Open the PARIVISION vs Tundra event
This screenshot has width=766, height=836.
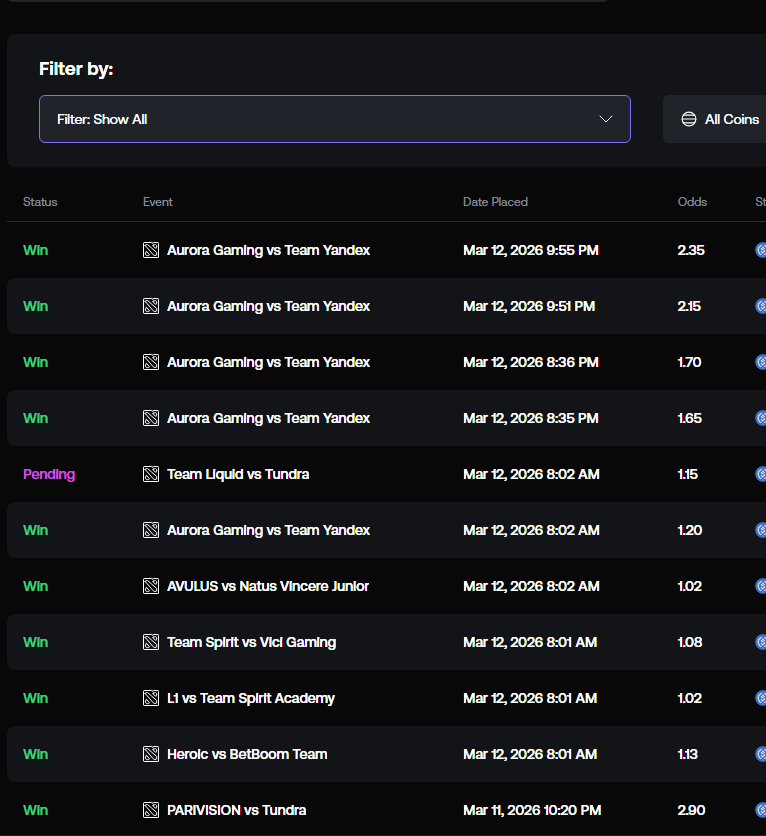coord(236,810)
